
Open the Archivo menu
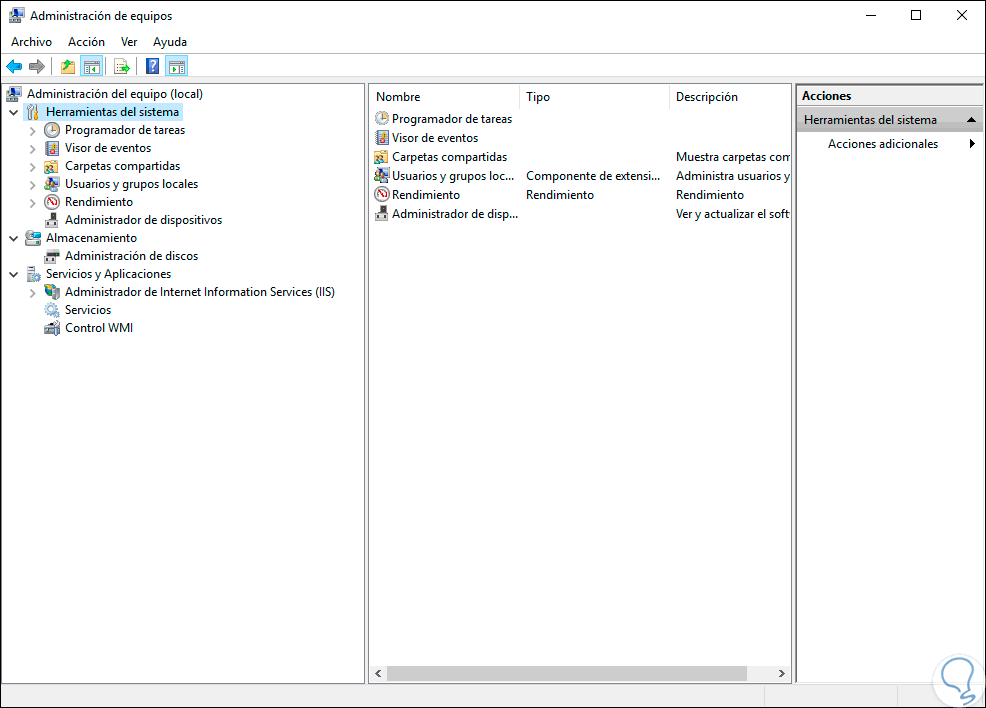[31, 42]
